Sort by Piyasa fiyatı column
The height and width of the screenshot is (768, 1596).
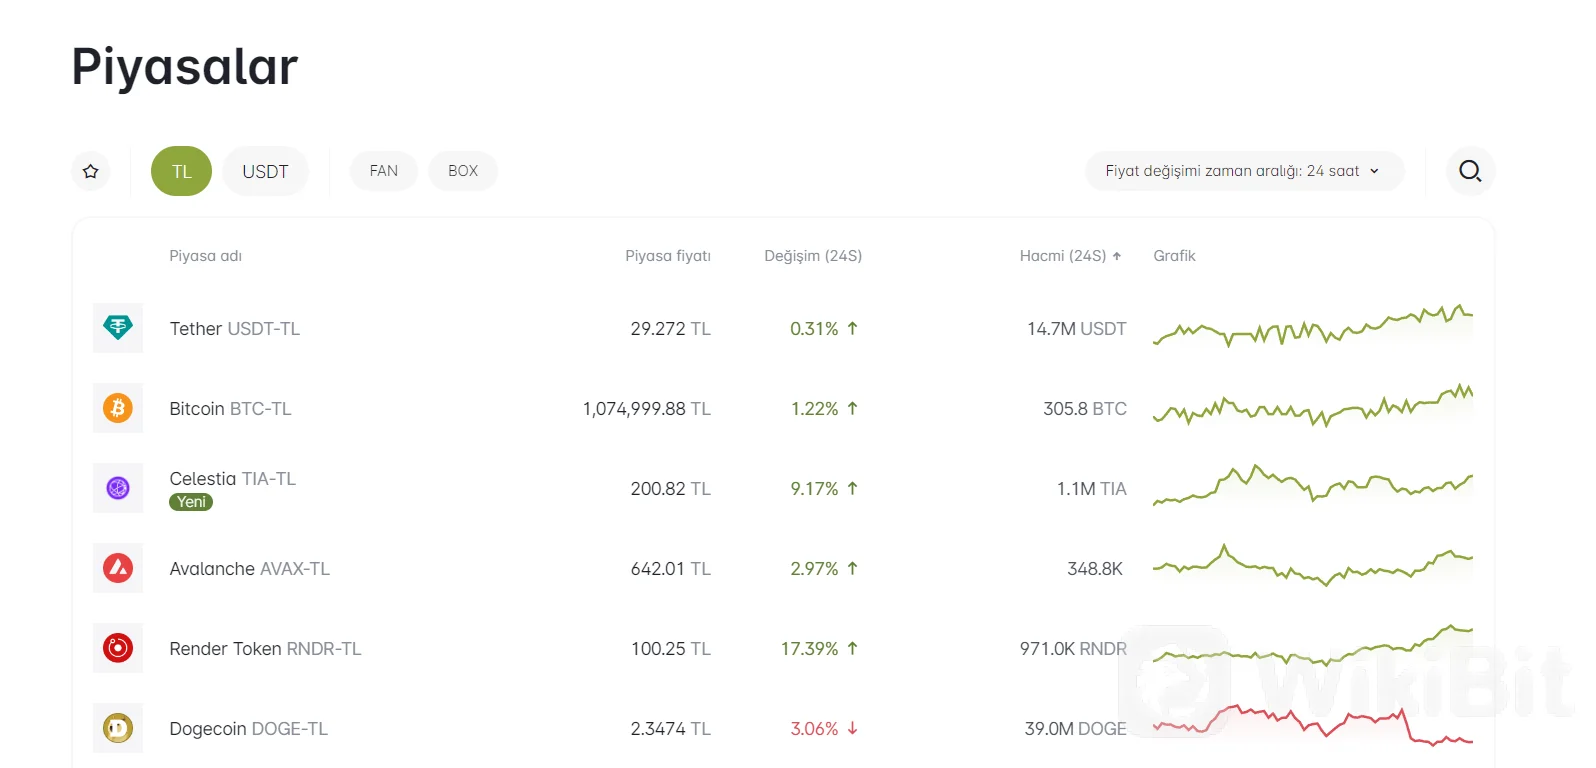667,256
